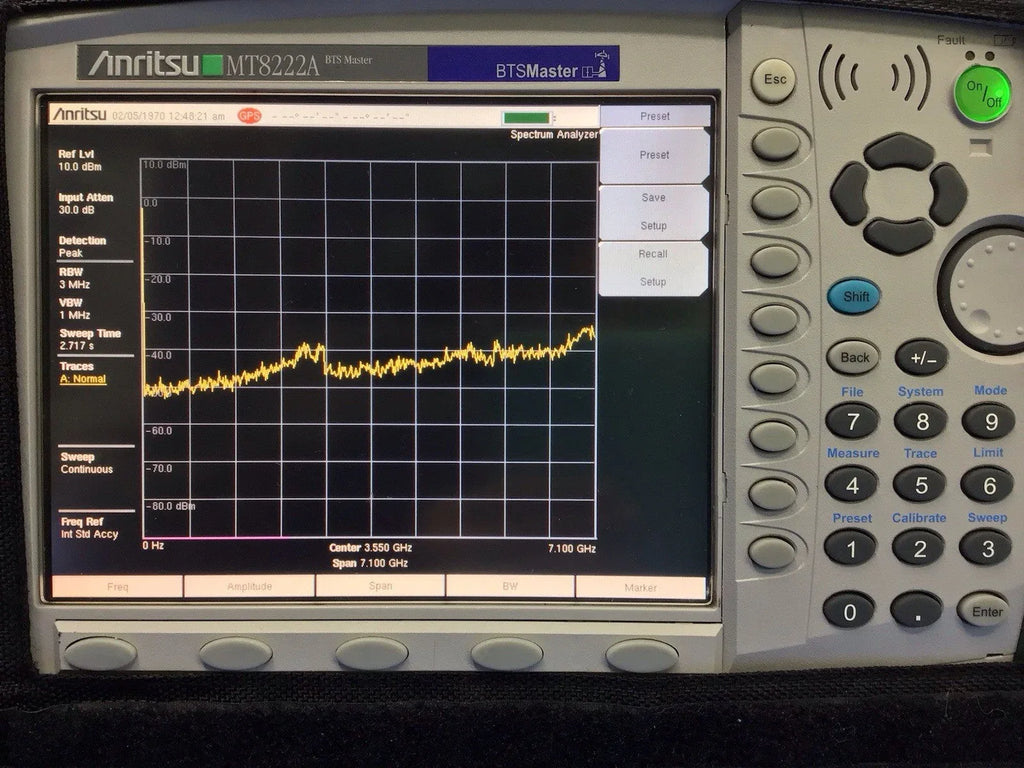Click the date and time display
Viewport: 1024px width, 768px height.
[168, 116]
